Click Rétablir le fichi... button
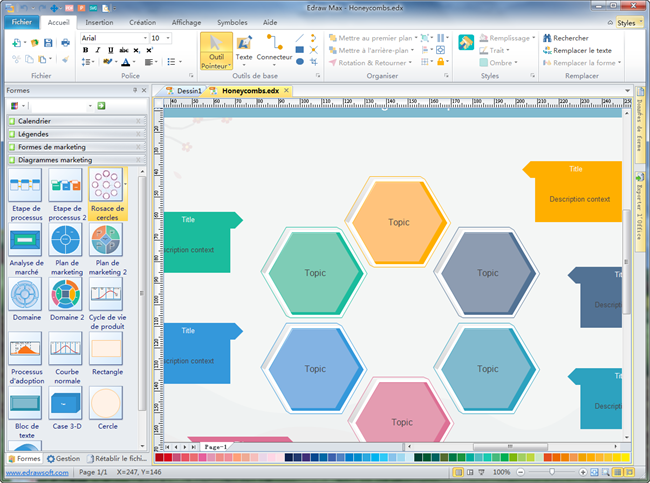The image size is (650, 483). 117,459
